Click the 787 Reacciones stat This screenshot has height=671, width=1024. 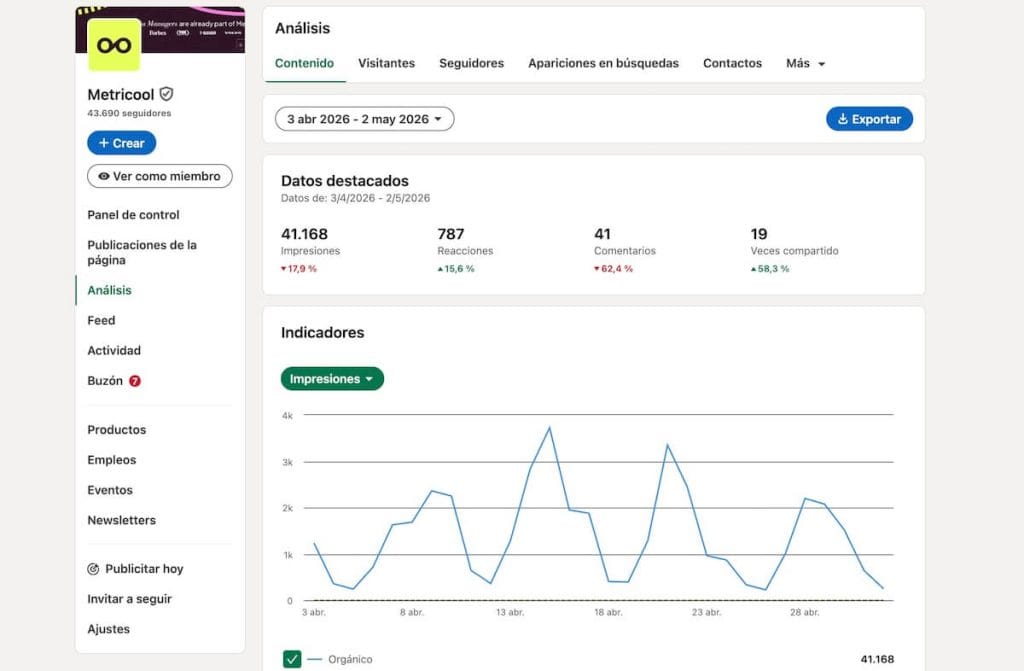pos(465,241)
